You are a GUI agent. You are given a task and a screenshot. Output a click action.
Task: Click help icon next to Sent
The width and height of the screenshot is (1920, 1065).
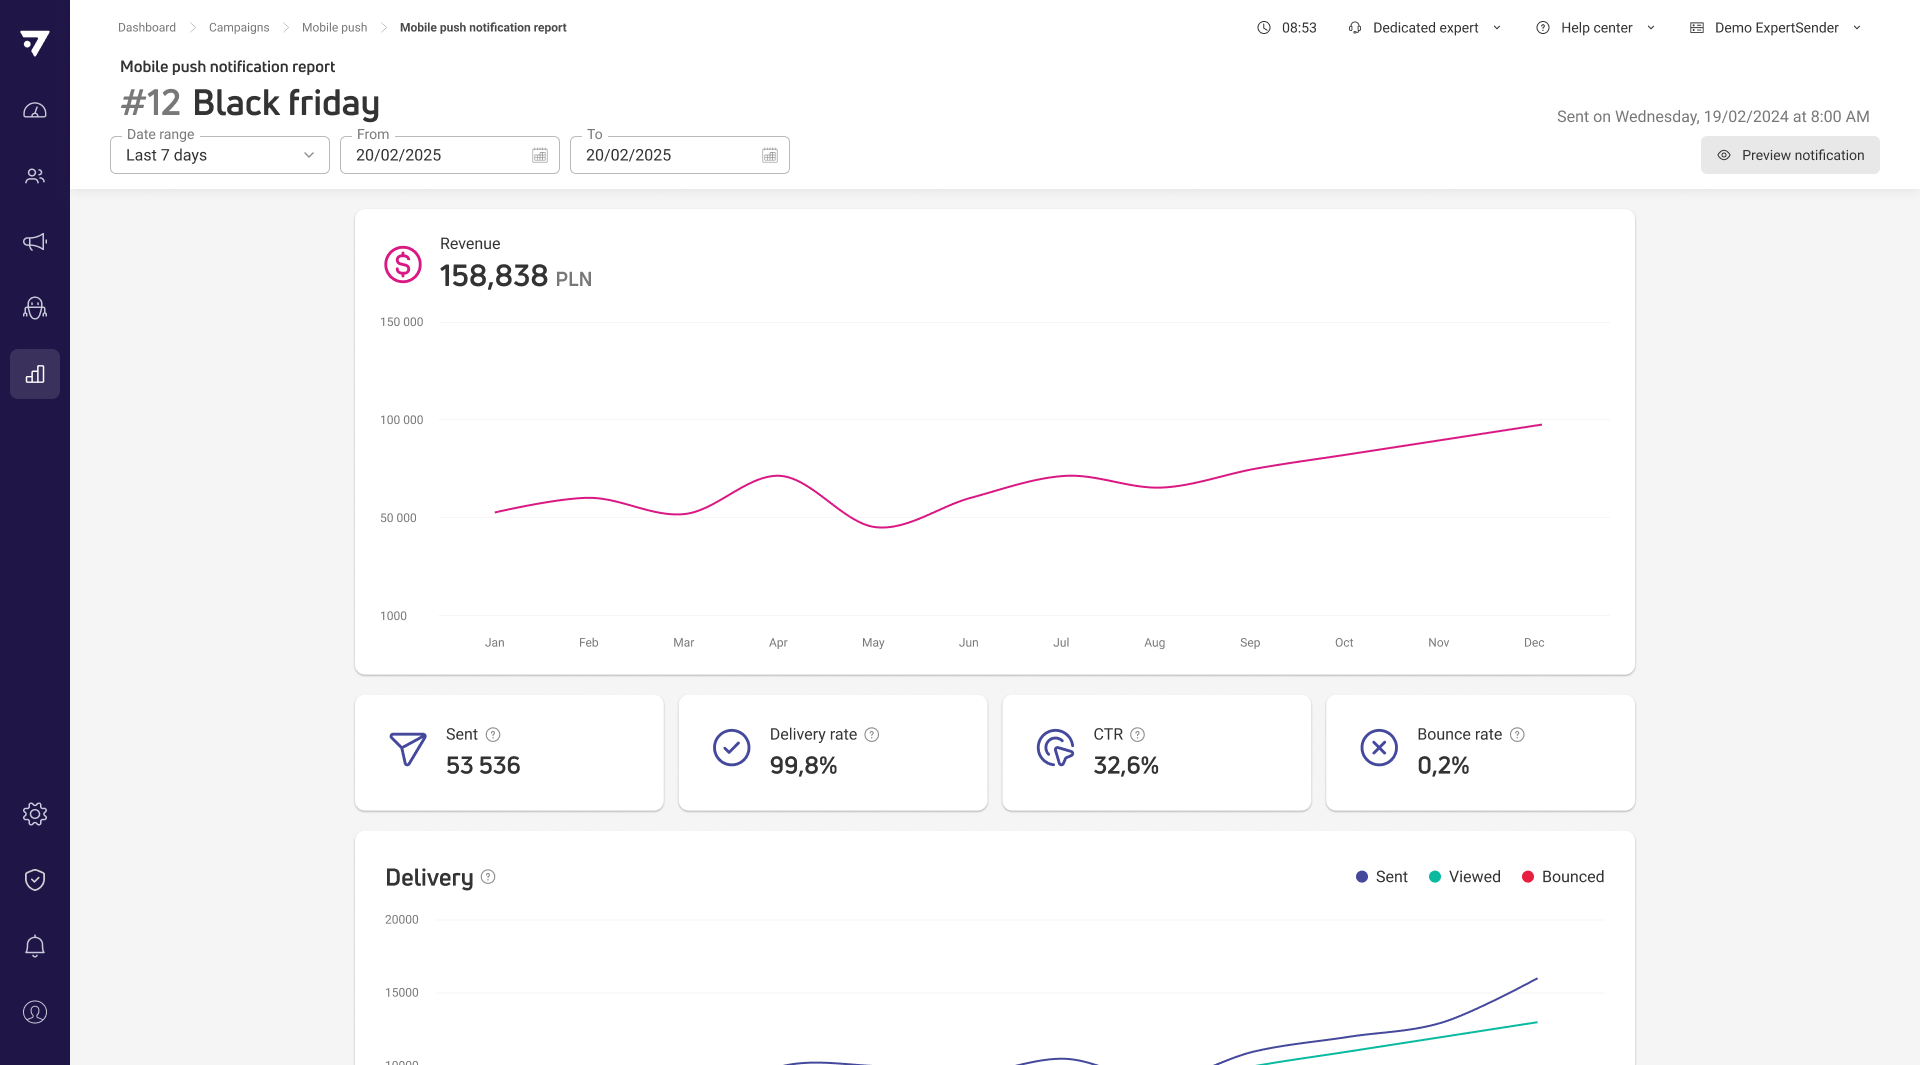tap(493, 734)
